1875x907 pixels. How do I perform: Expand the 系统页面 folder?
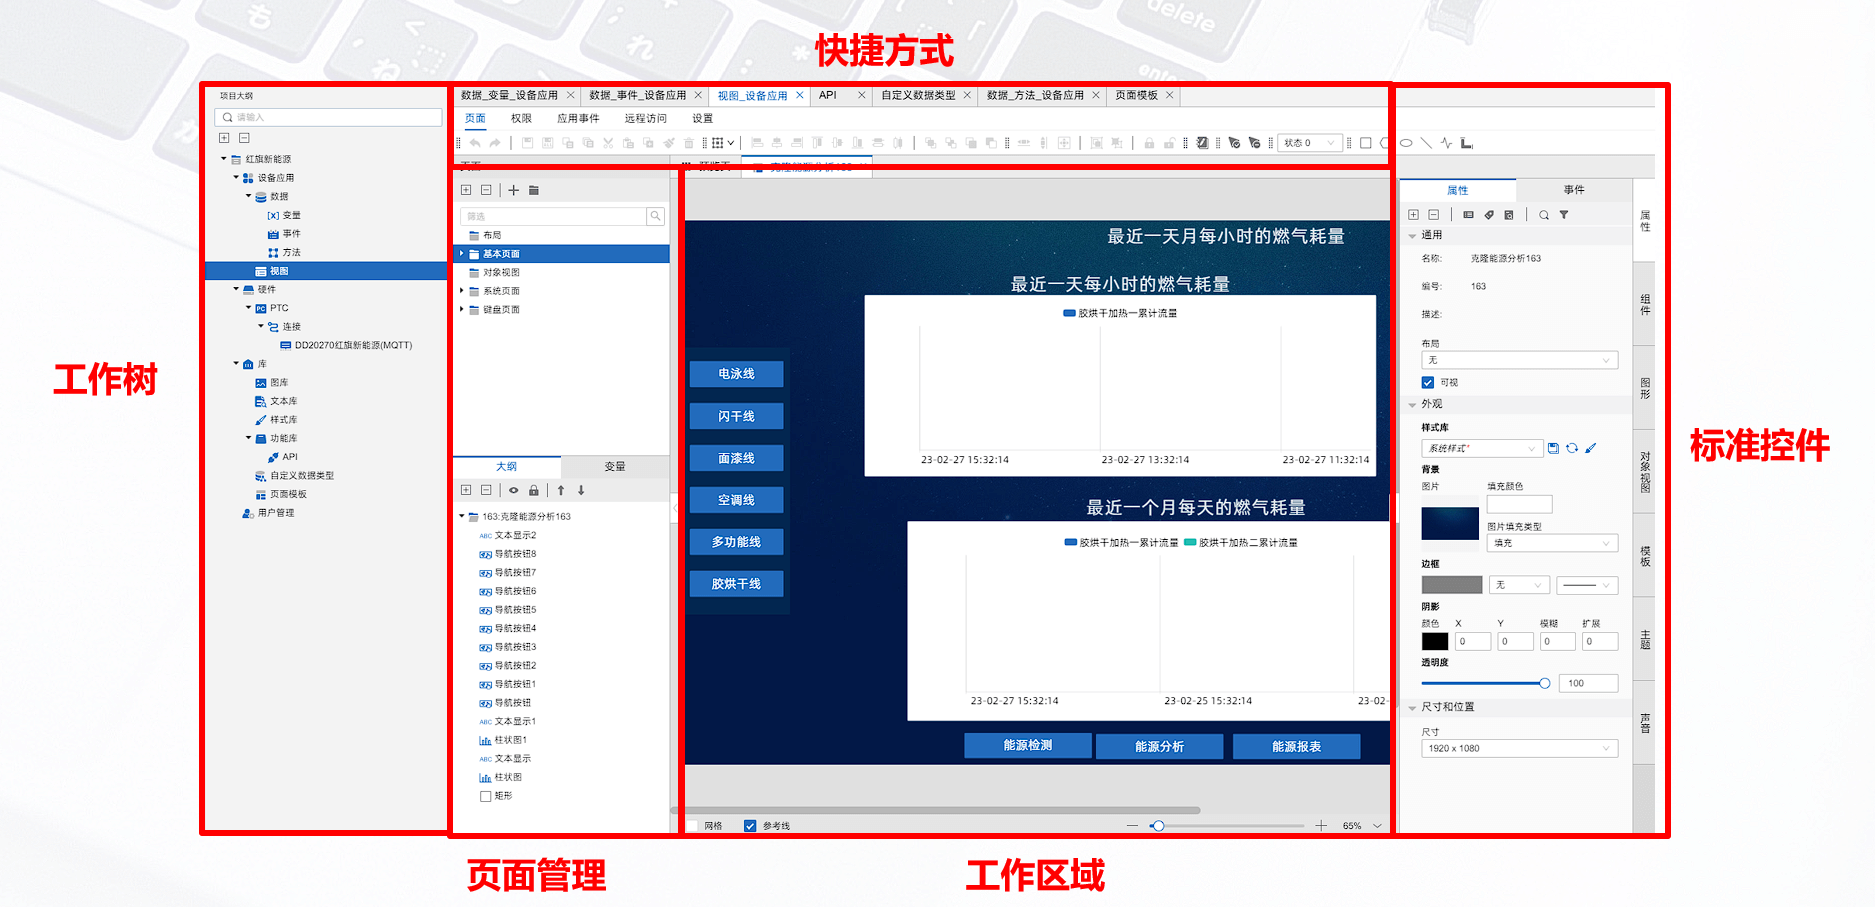pyautogui.click(x=461, y=290)
